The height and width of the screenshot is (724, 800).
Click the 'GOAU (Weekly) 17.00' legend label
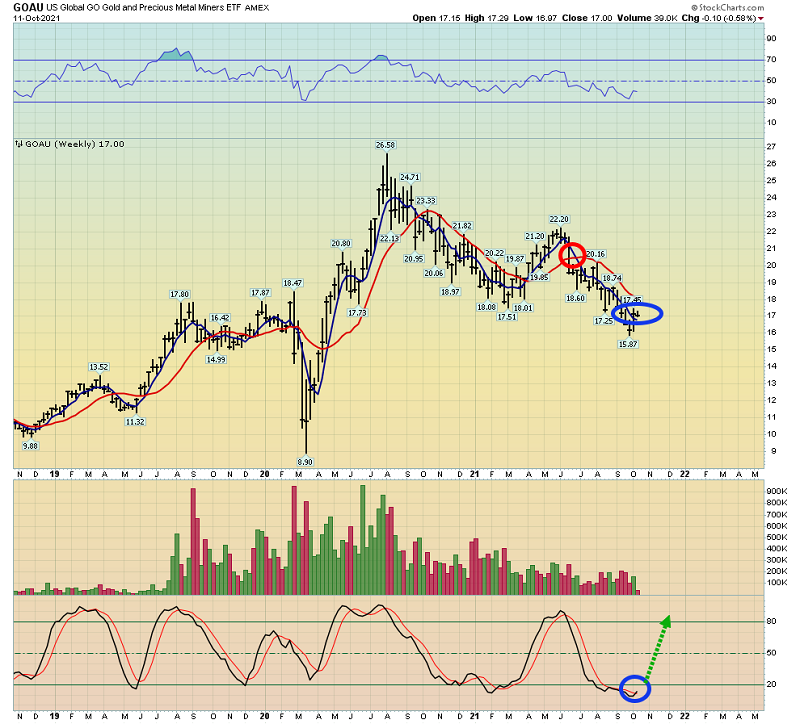coord(74,144)
